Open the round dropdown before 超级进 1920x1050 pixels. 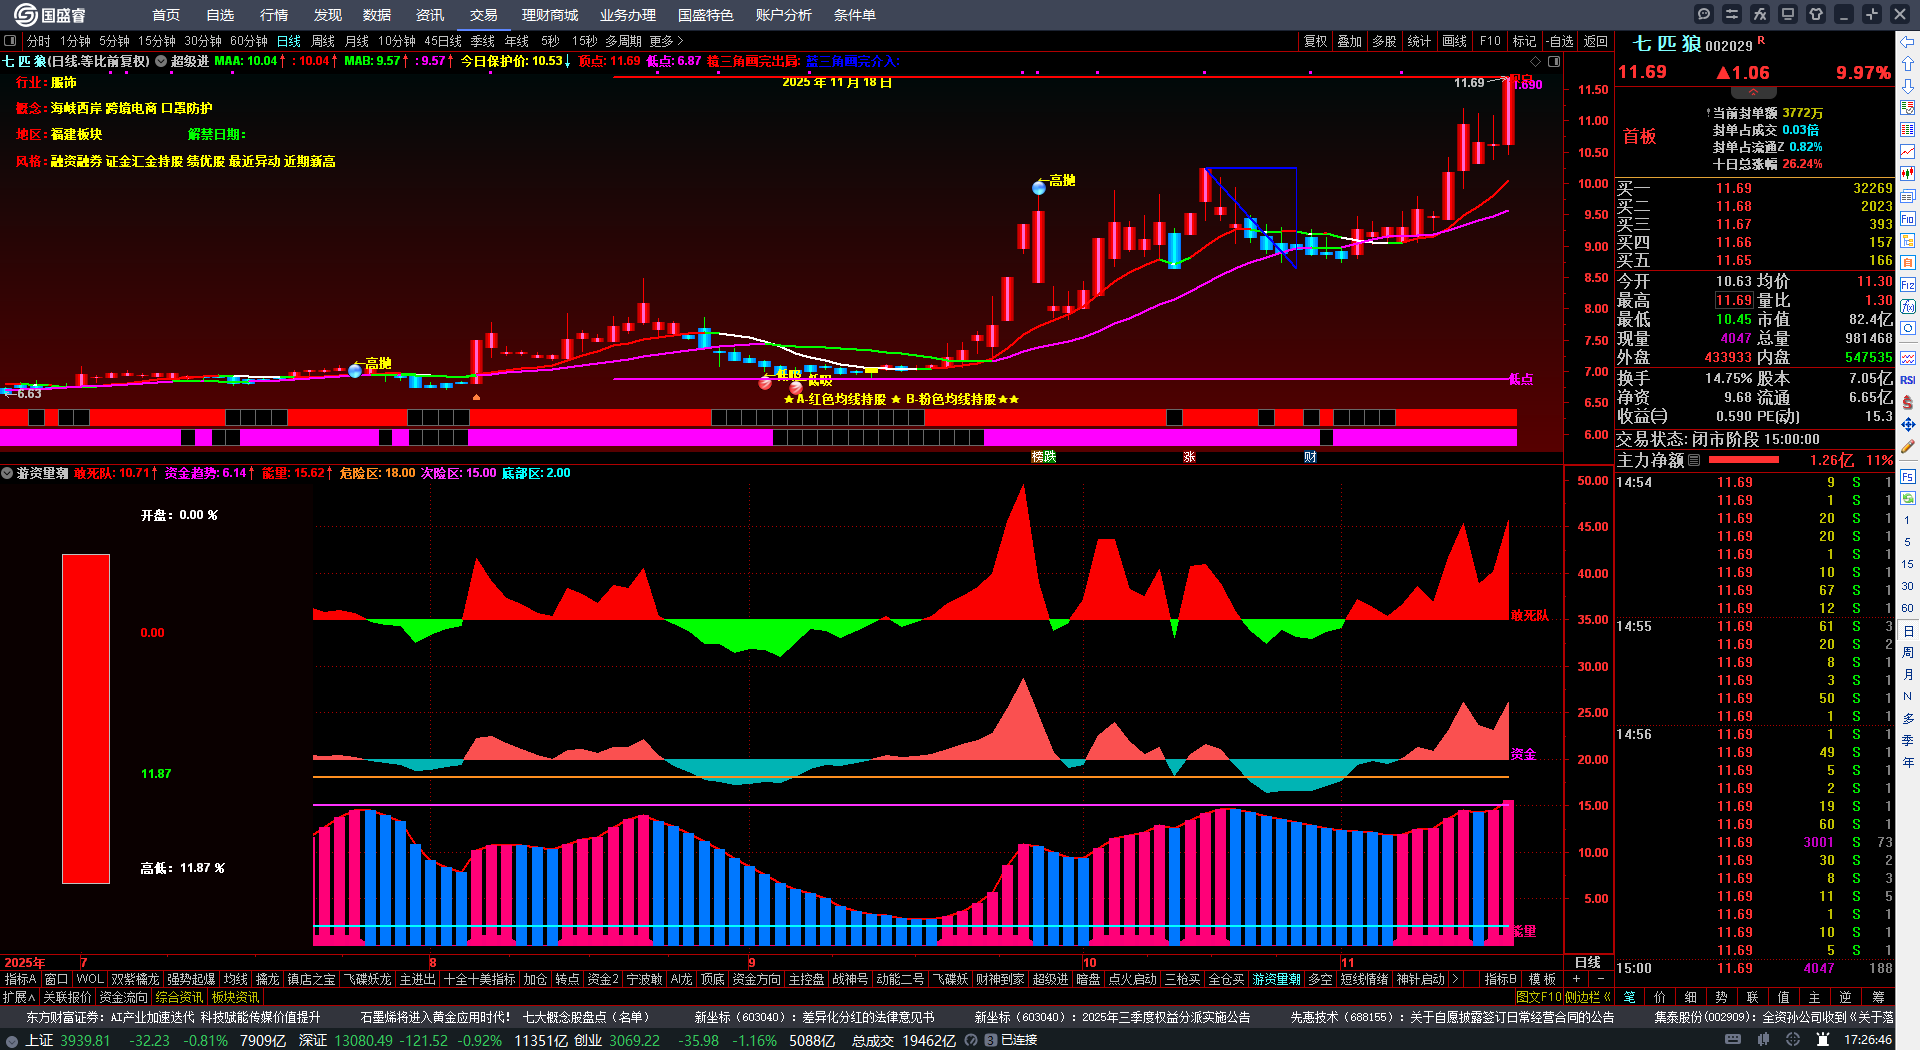click(161, 61)
